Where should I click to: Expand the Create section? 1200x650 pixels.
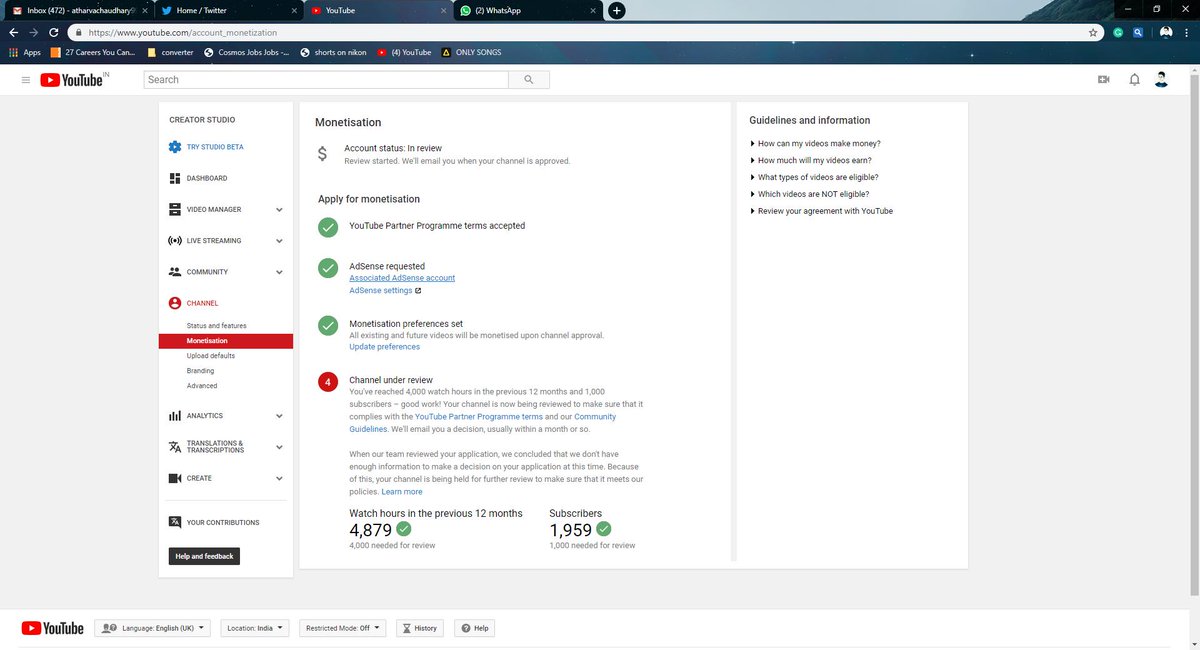279,478
